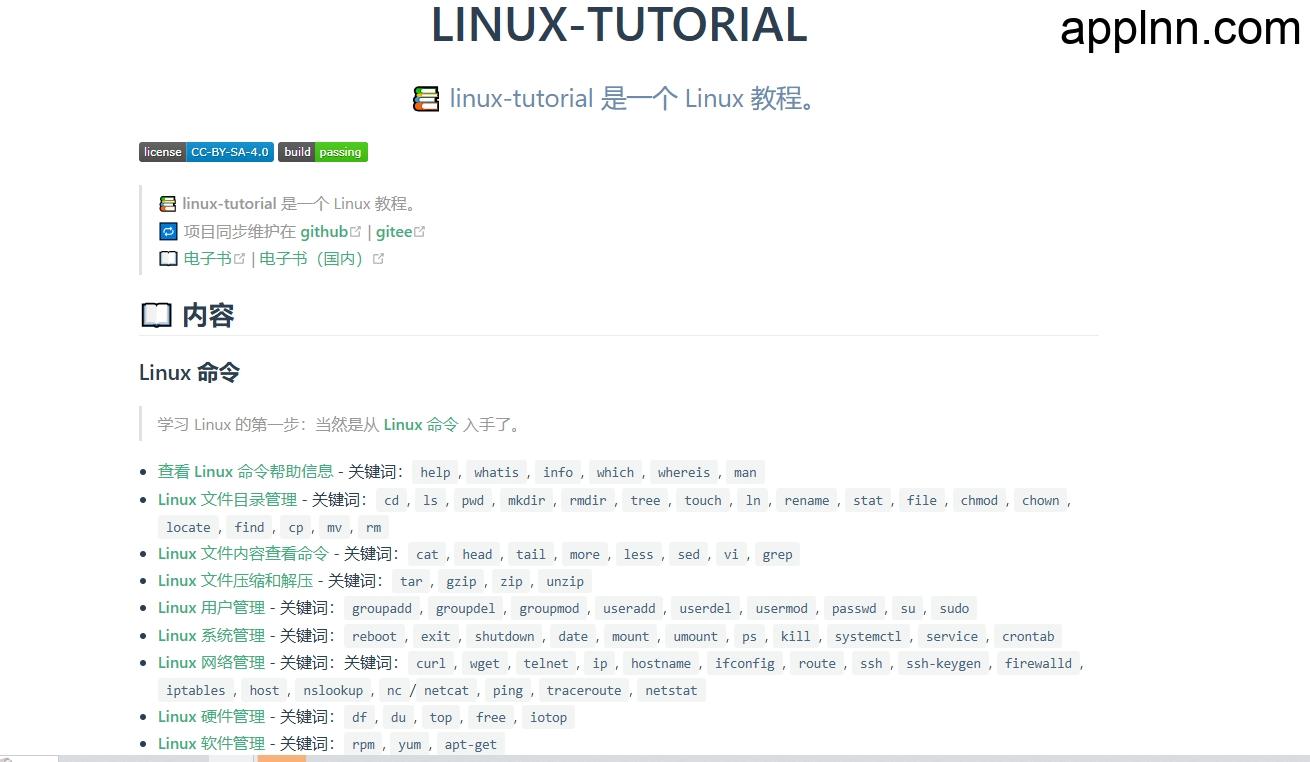The width and height of the screenshot is (1310, 762).
Task: Click the usermod keyword
Action: pos(781,608)
